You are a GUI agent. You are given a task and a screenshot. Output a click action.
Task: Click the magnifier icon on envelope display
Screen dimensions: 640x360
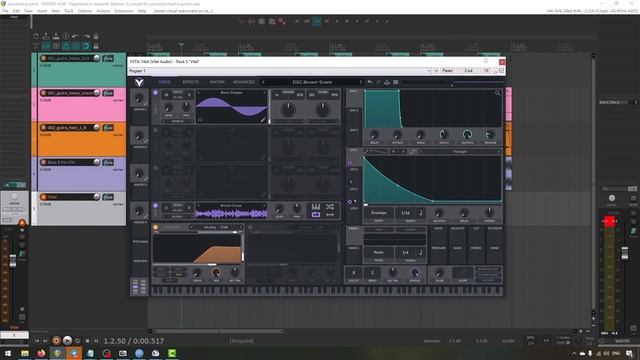coord(498,93)
